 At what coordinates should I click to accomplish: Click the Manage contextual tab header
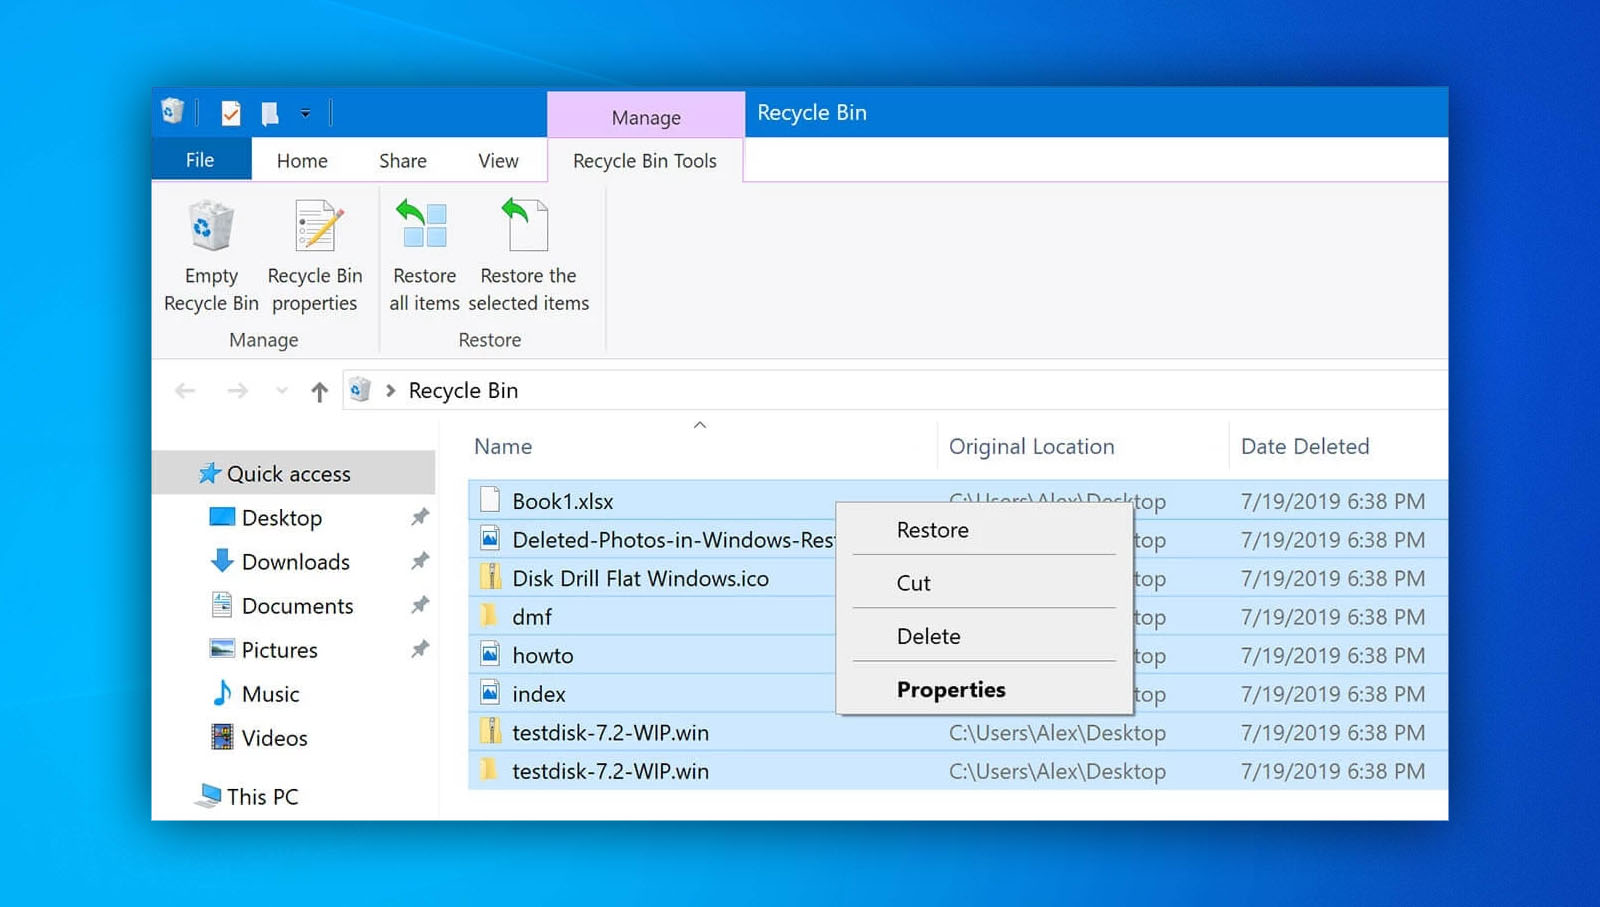(646, 117)
